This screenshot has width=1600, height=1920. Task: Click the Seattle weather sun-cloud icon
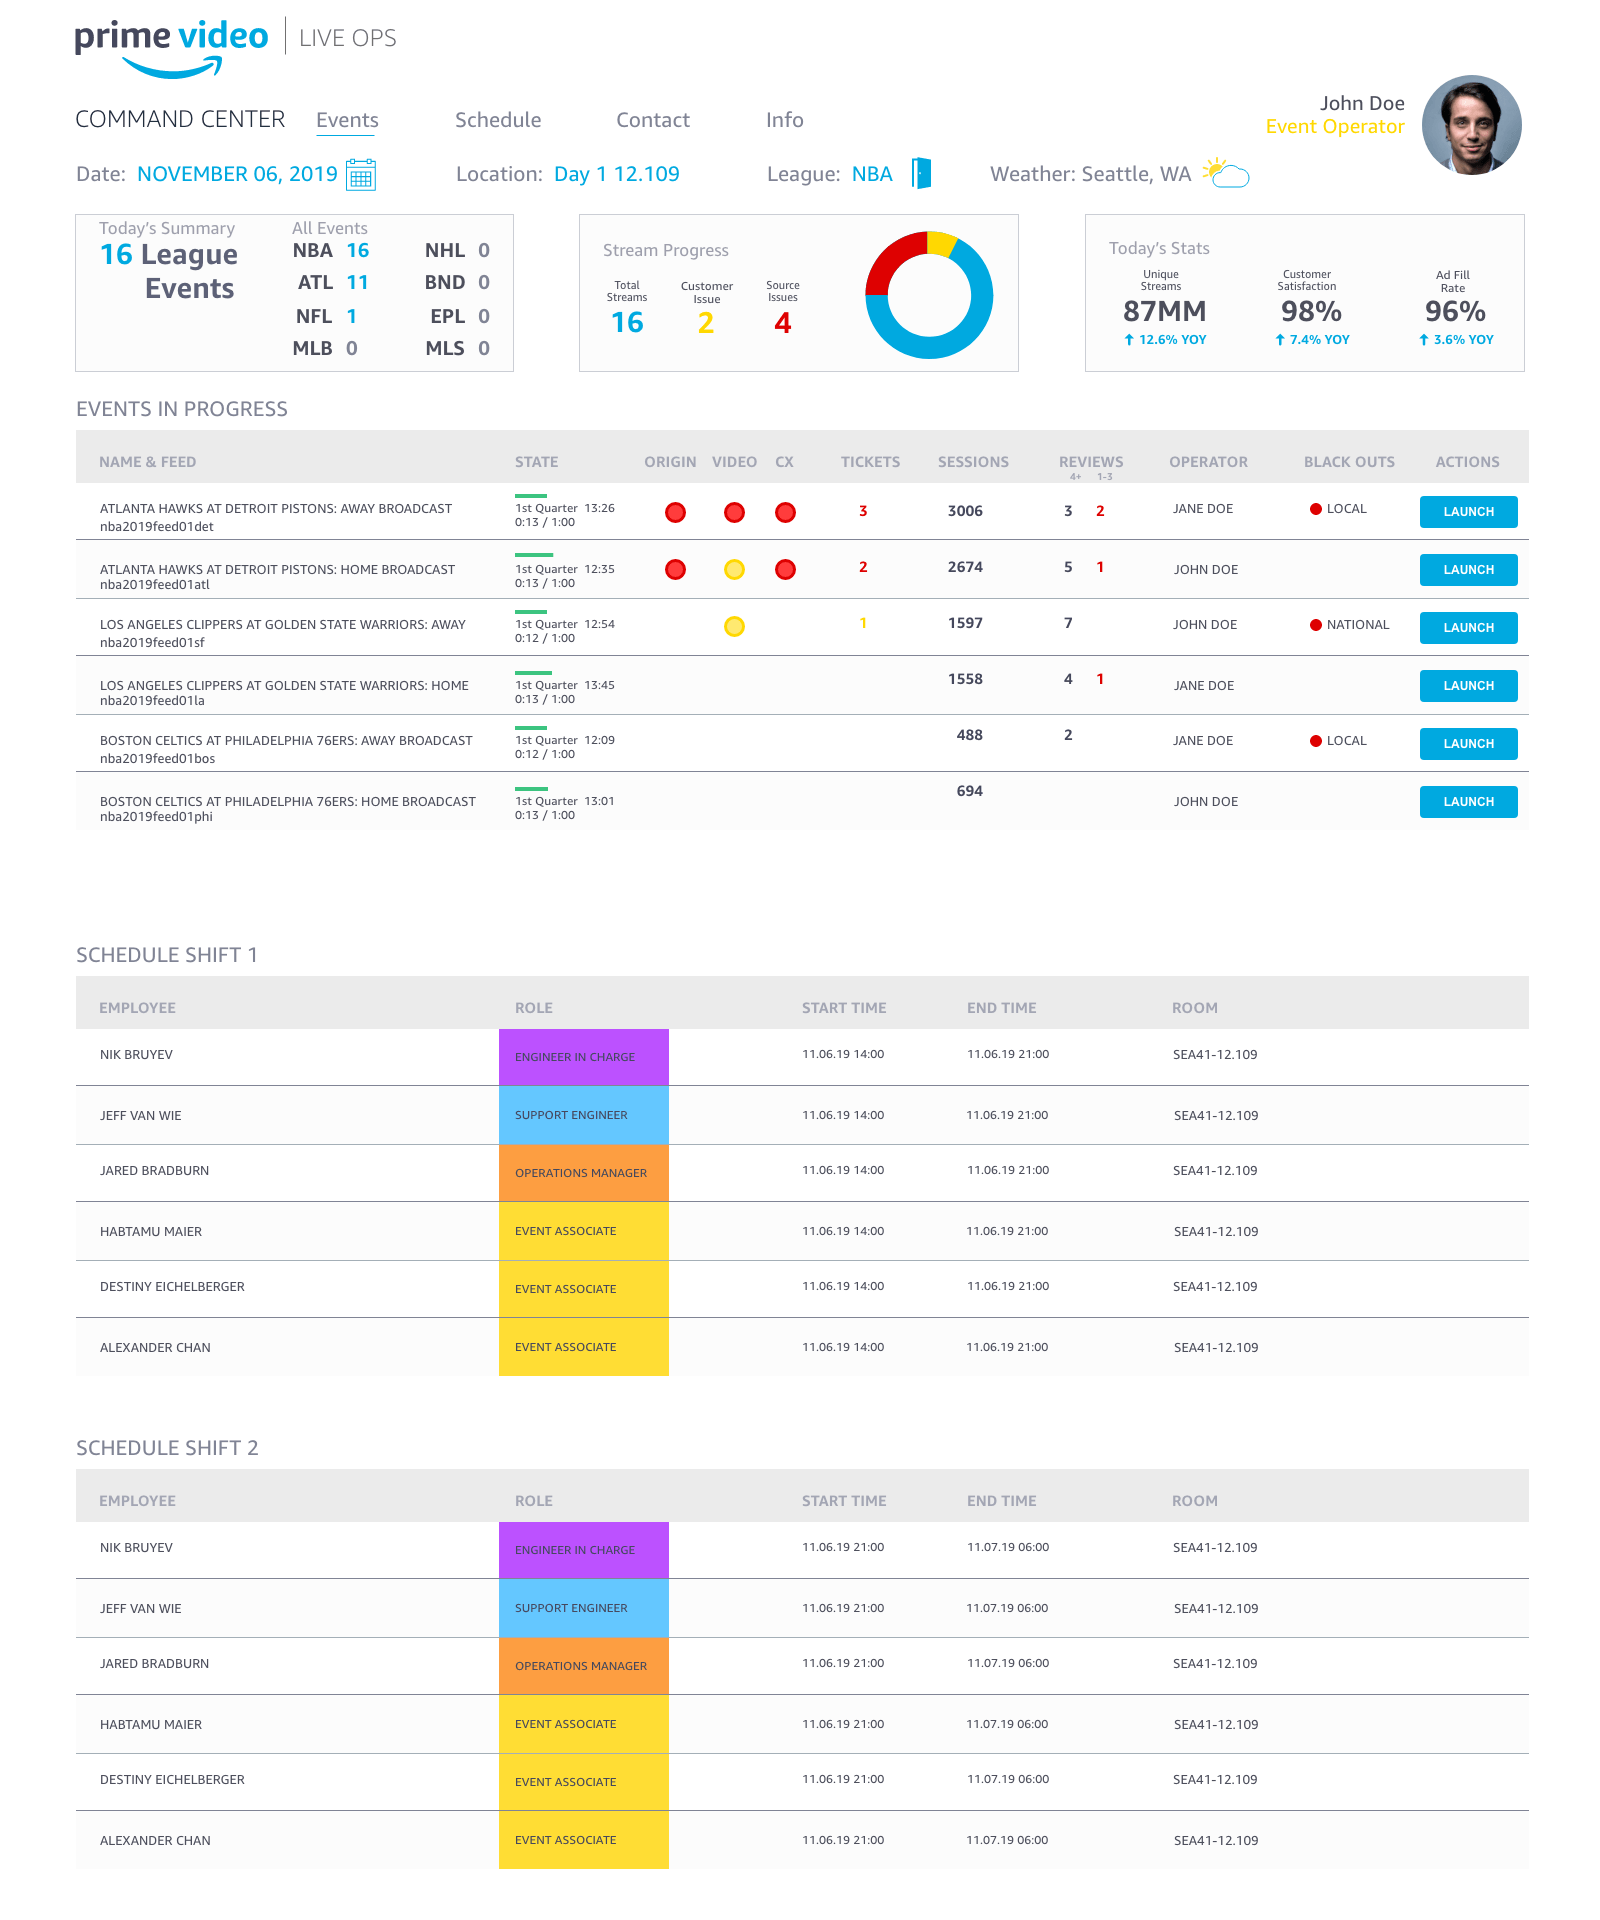[x=1226, y=173]
